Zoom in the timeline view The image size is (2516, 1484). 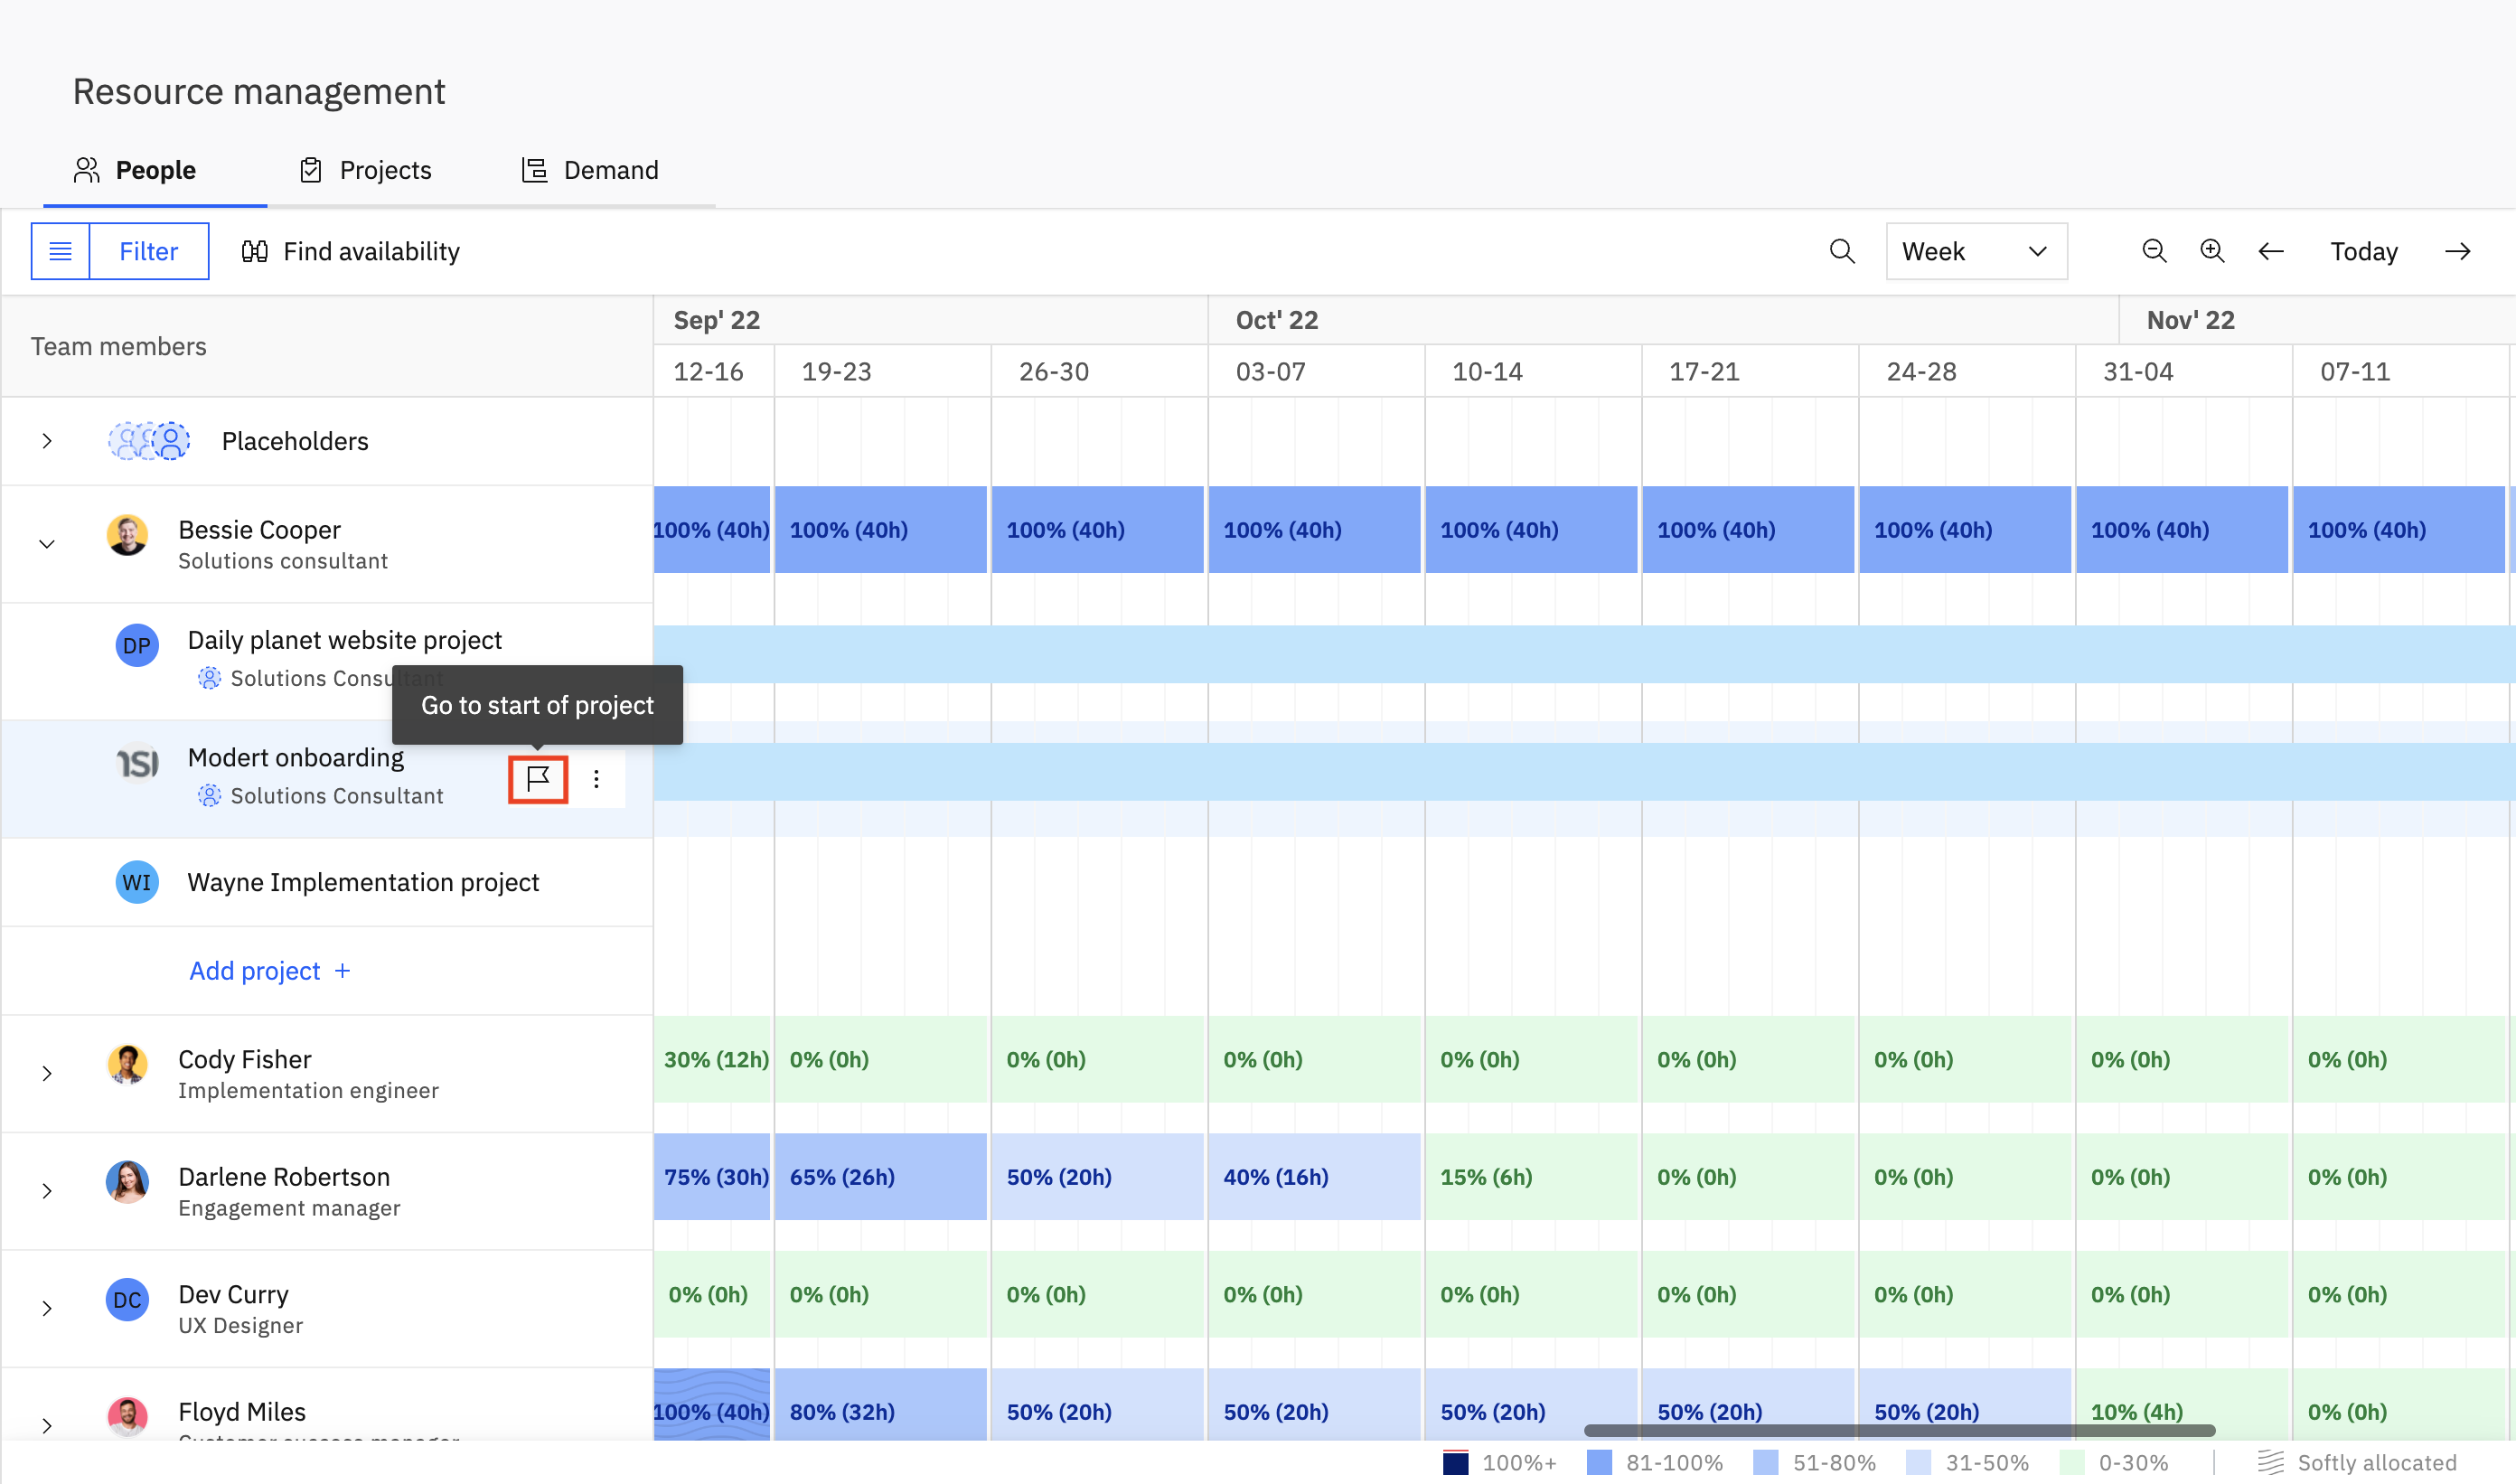pos(2212,251)
